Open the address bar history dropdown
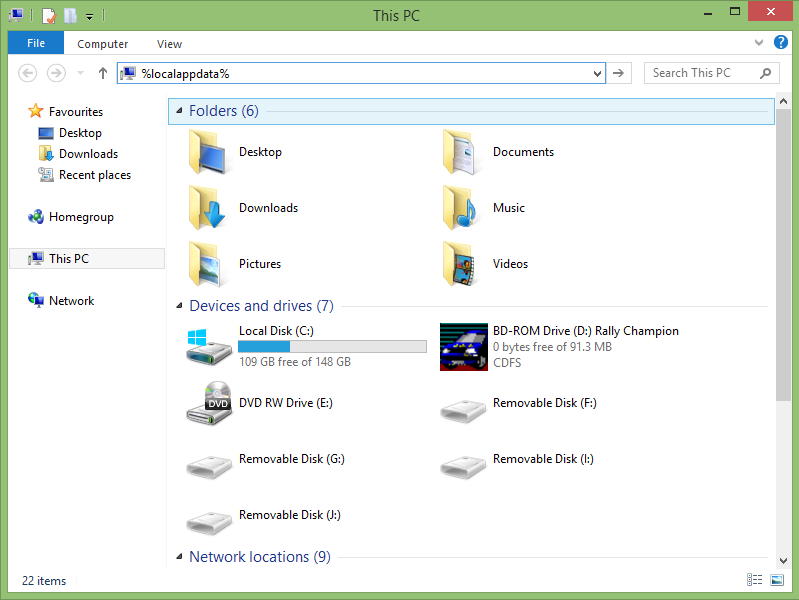Viewport: 799px width, 600px height. (x=598, y=73)
